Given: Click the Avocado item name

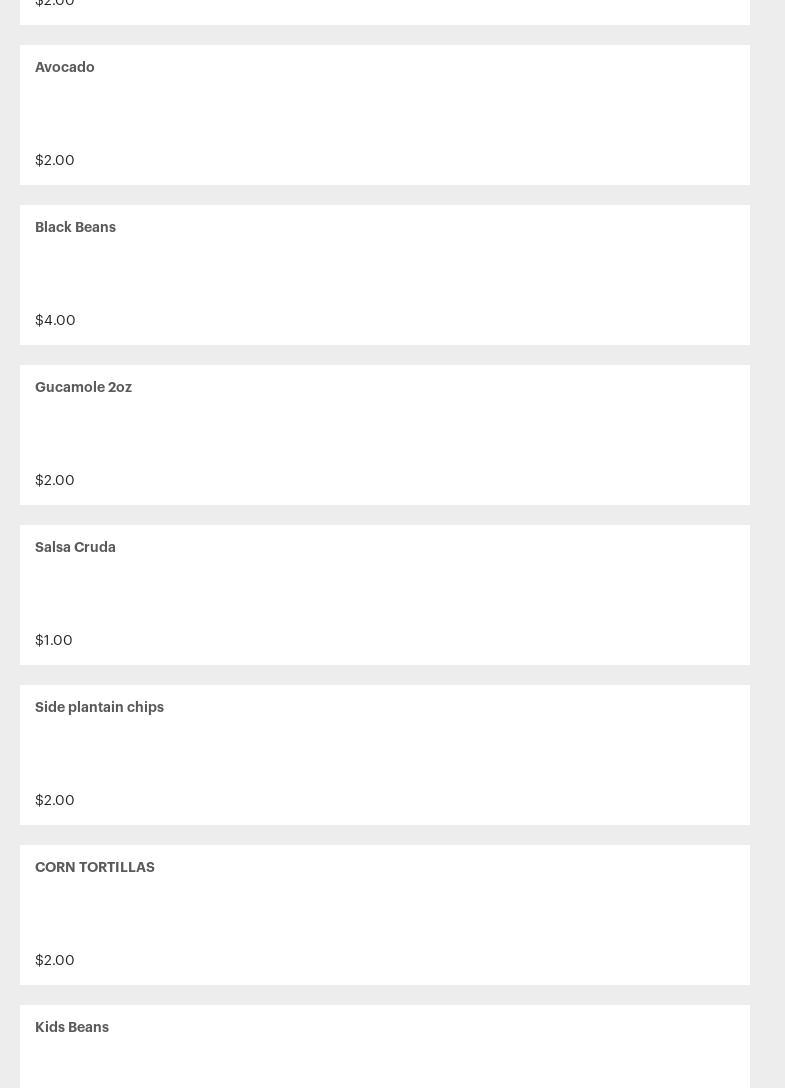Looking at the screenshot, I should [65, 67].
